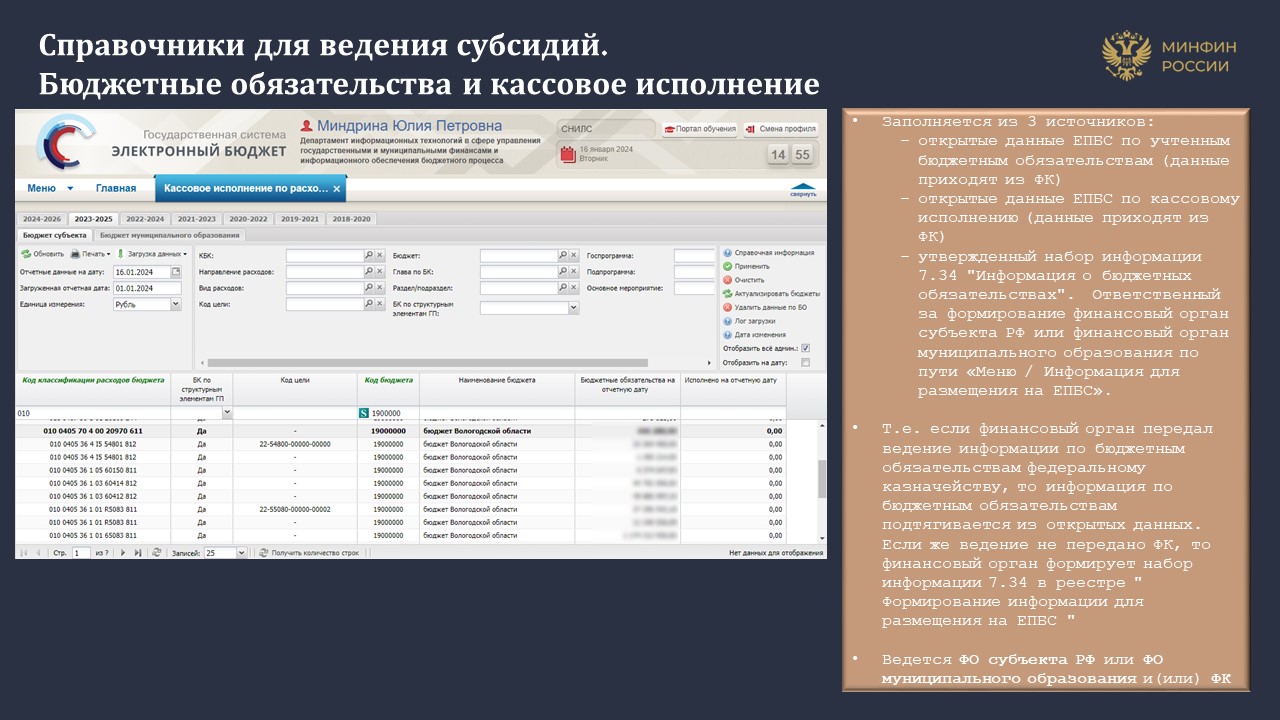Switch to the 2024-2026 period tab
This screenshot has height=720, width=1280.
(x=43, y=219)
